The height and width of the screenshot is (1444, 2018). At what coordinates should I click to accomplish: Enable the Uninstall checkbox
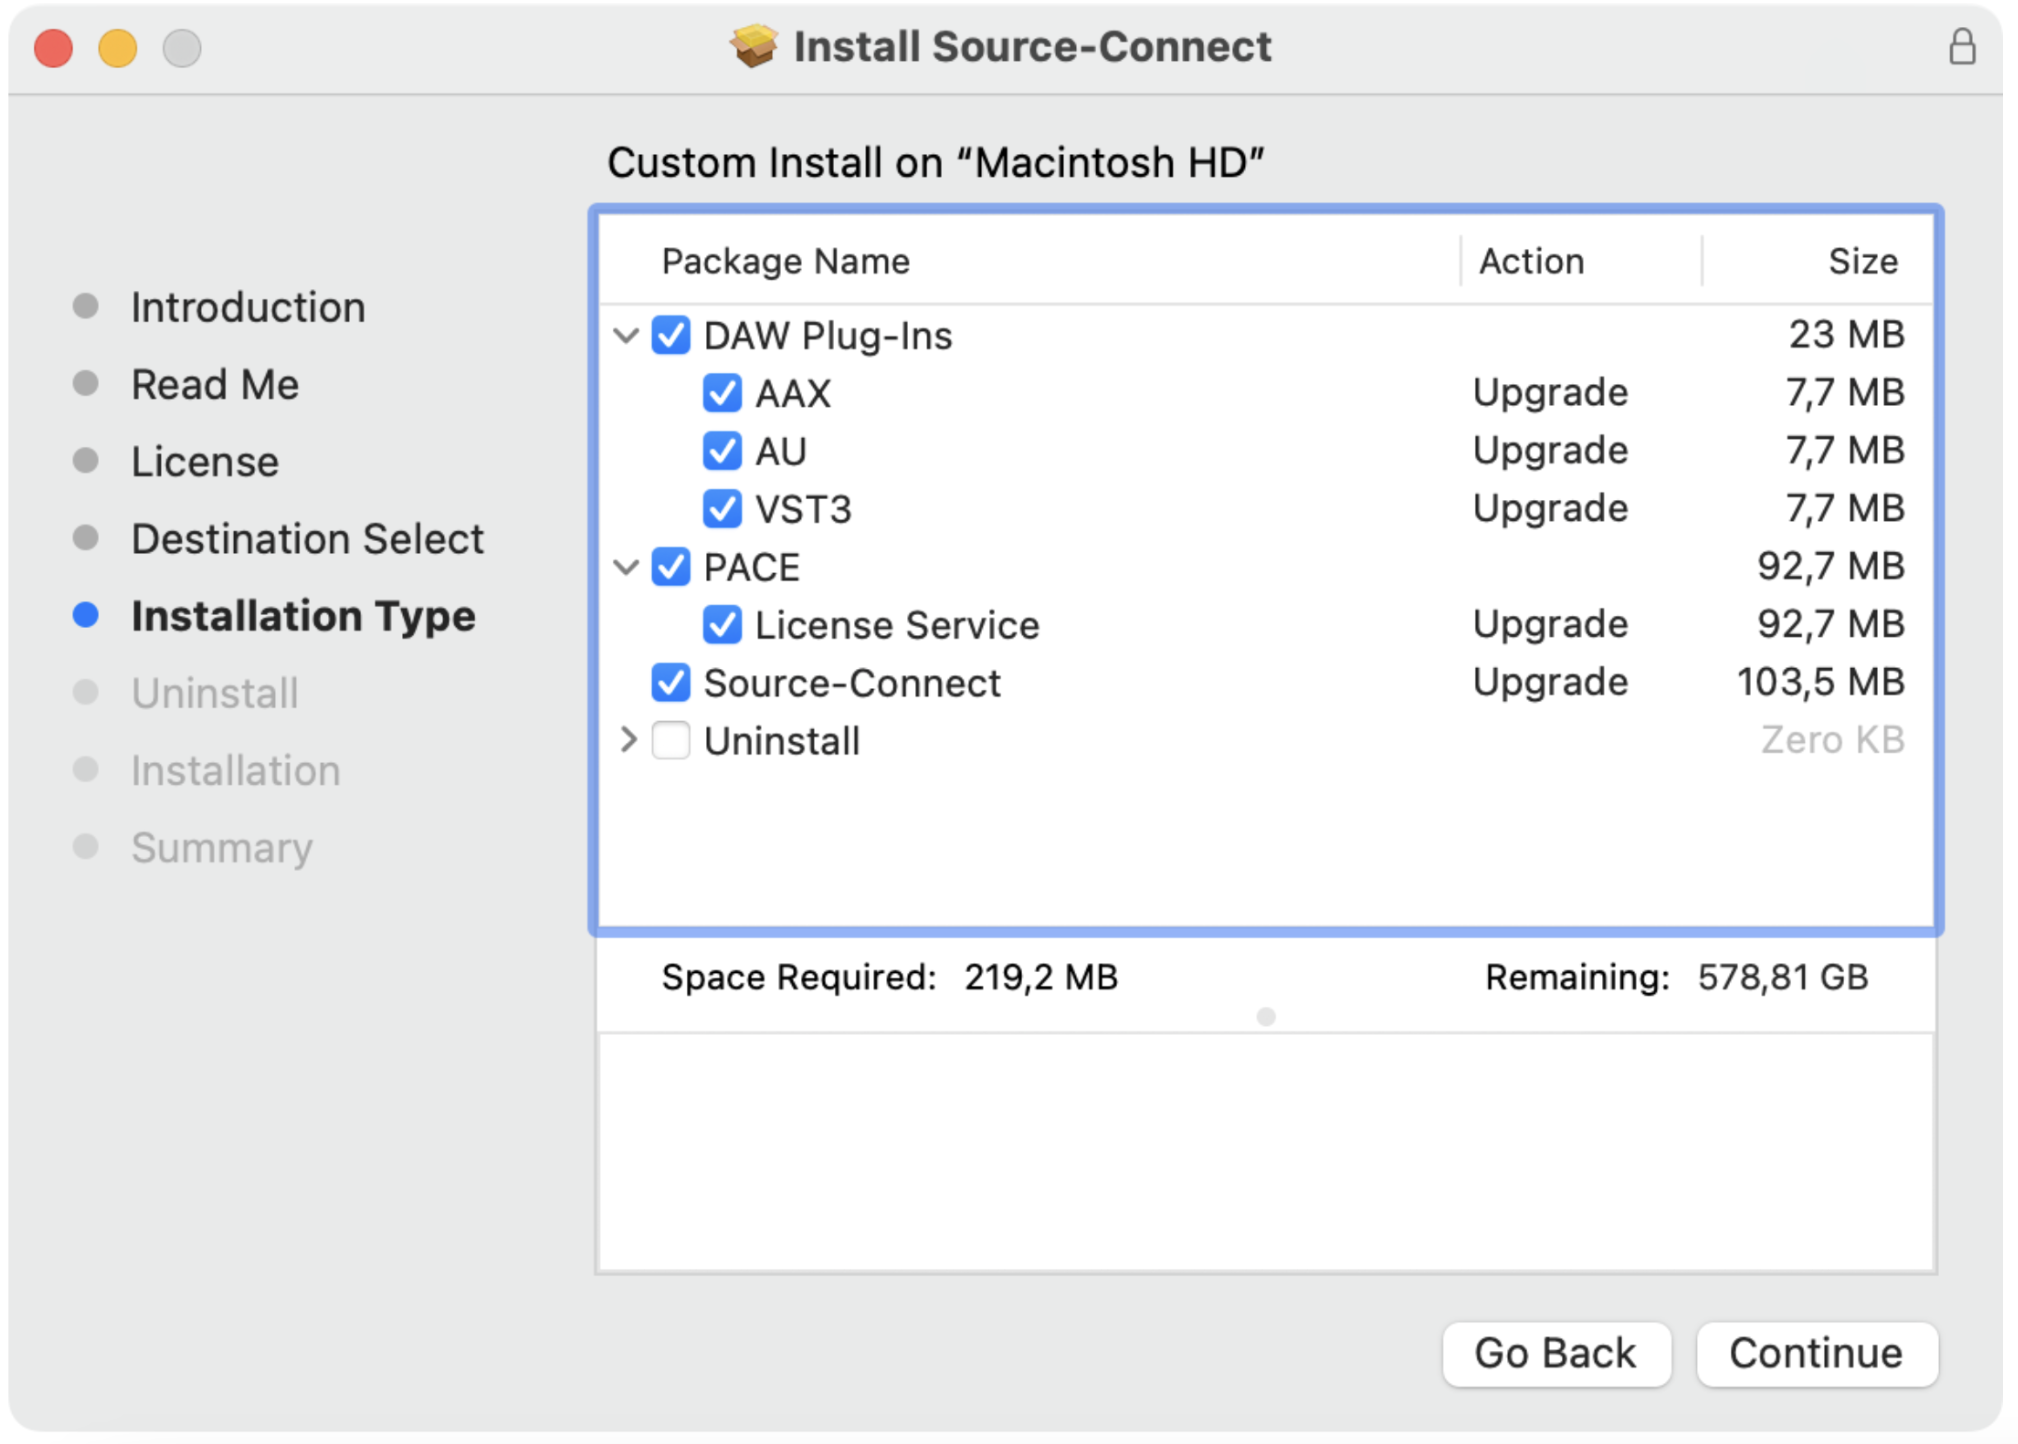pos(670,741)
